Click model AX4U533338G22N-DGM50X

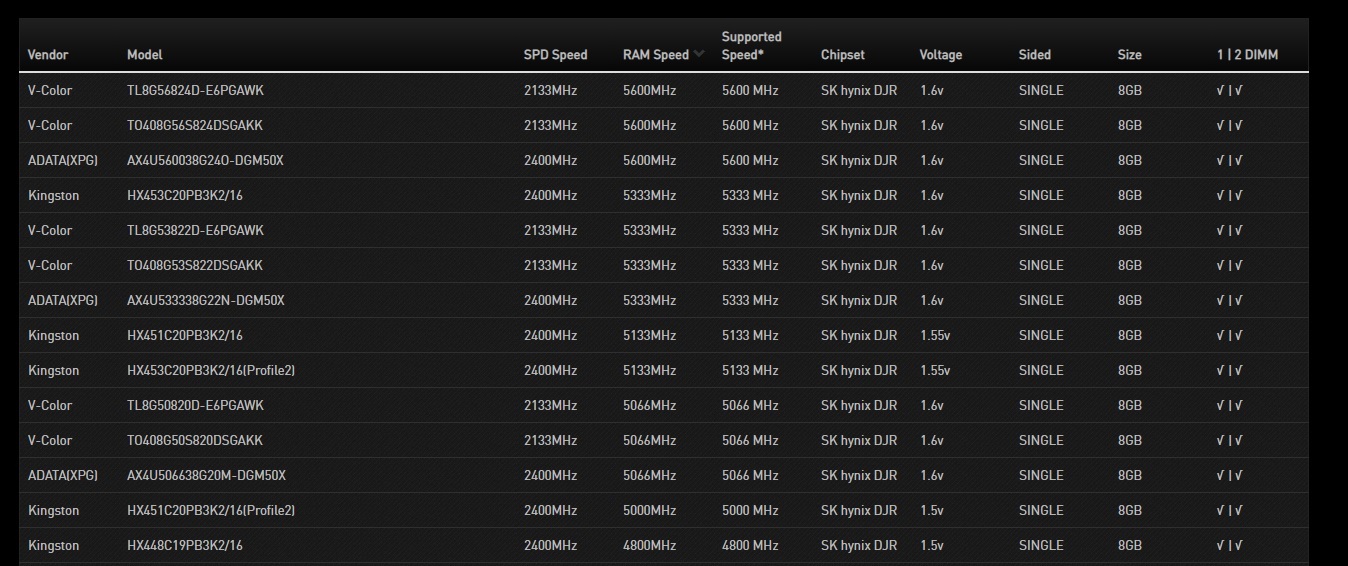tap(205, 300)
